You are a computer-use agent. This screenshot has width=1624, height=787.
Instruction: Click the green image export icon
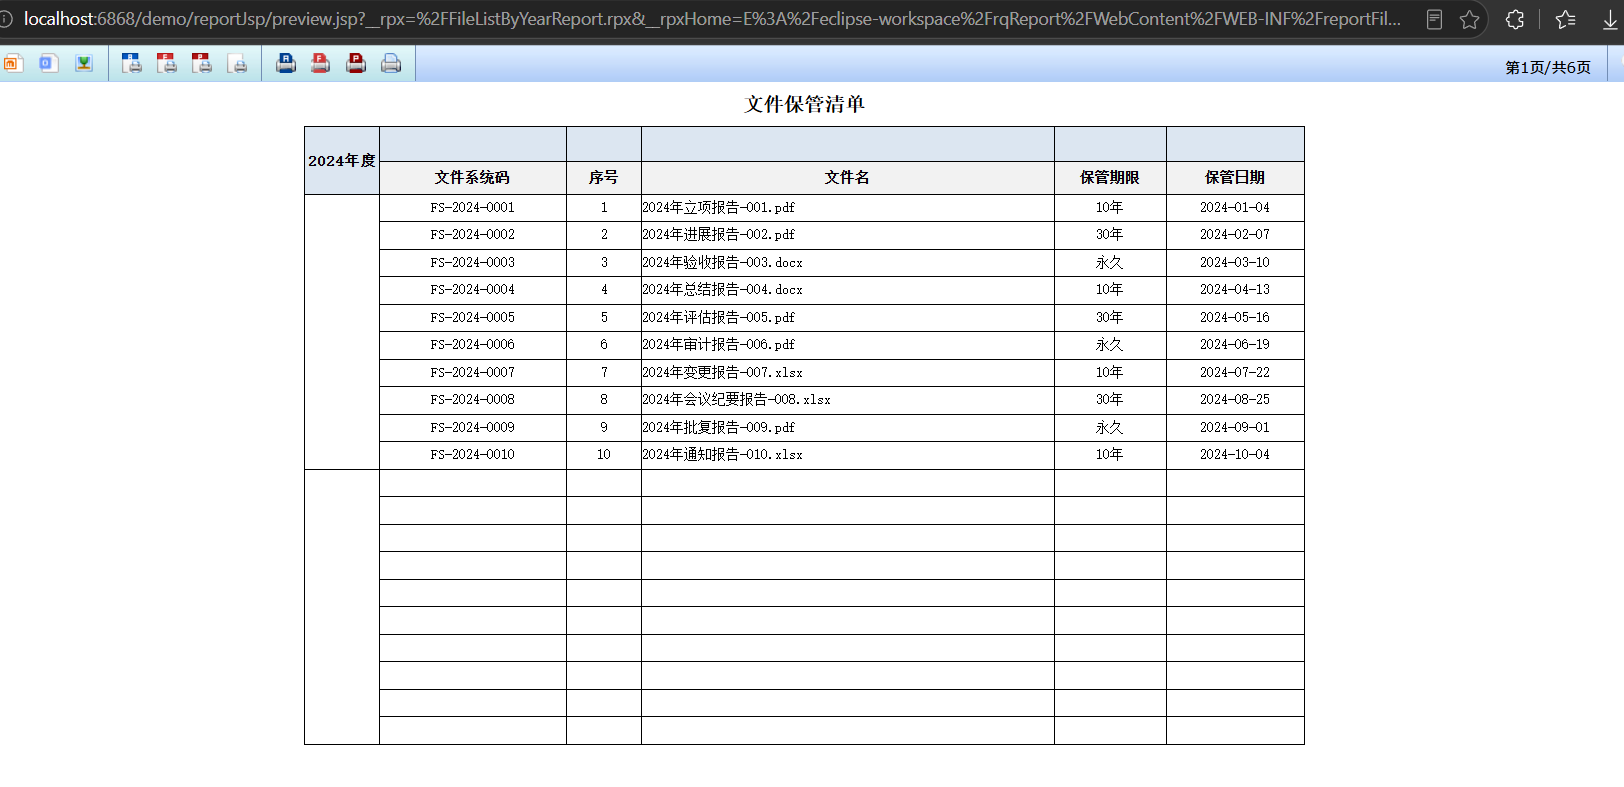tap(84, 63)
